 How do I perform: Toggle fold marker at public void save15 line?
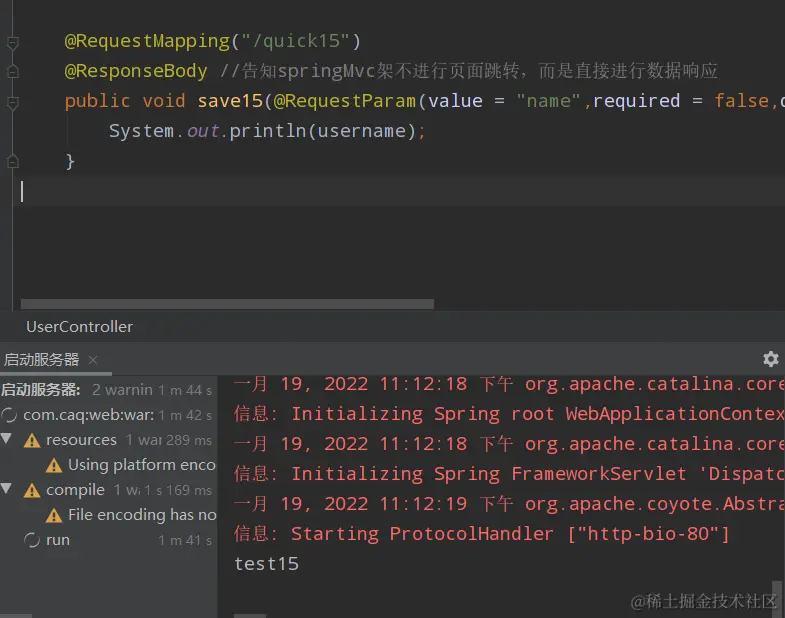[x=13, y=103]
